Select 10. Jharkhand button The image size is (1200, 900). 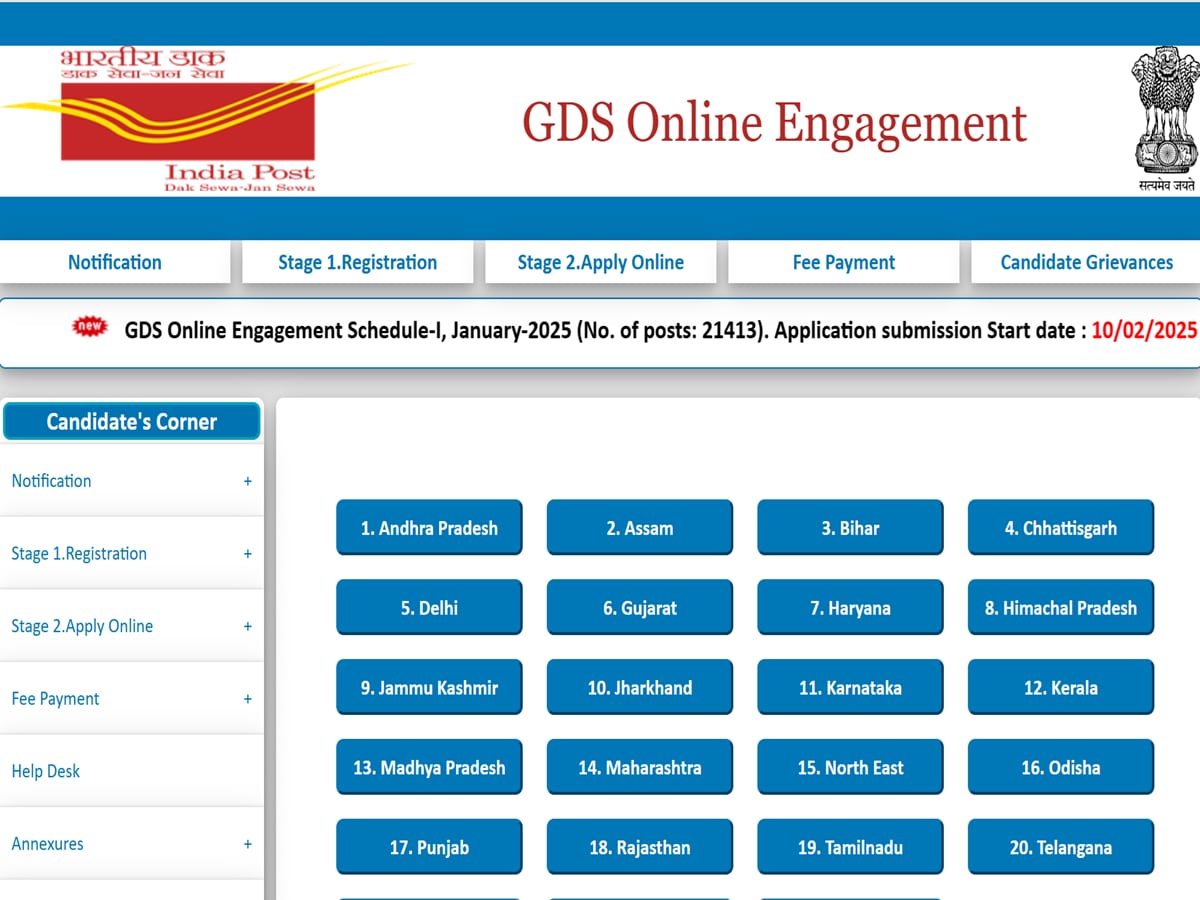pos(640,687)
